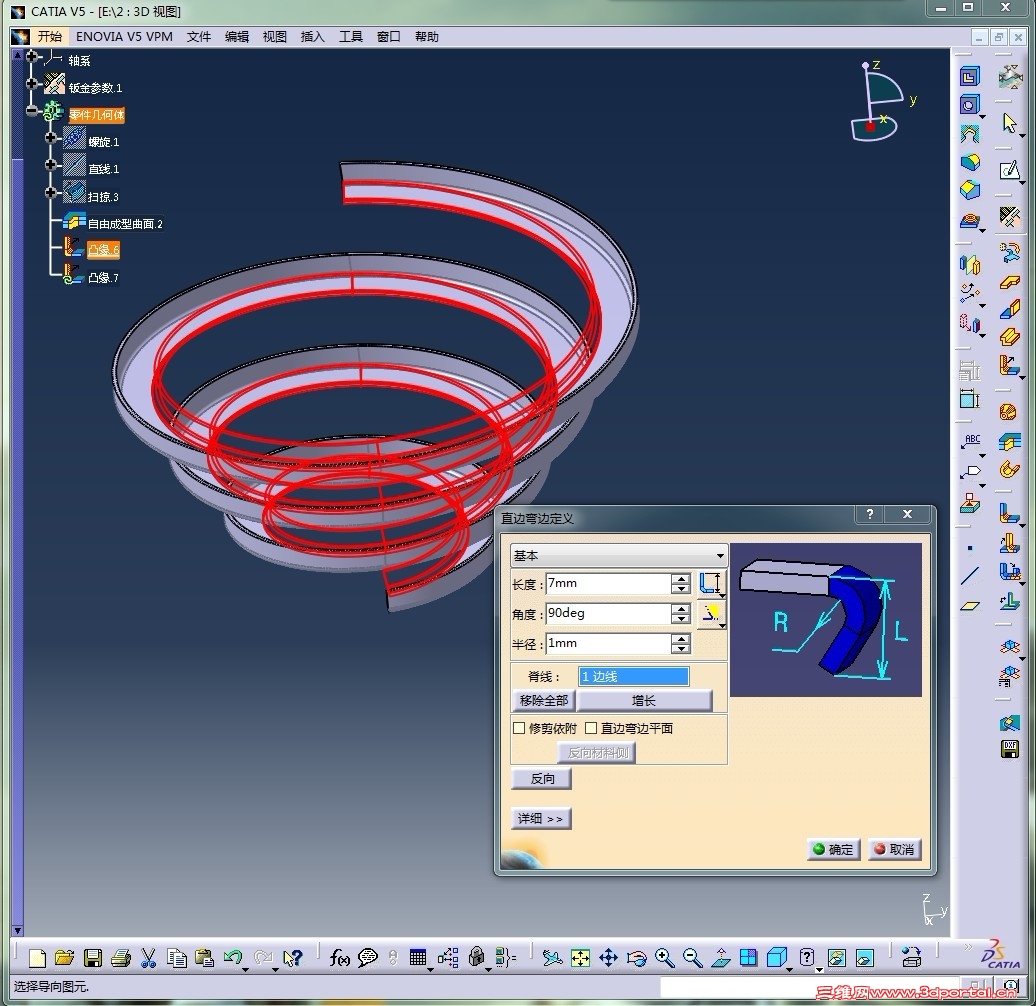Open the 基本 dropdown in the dialog
The width and height of the screenshot is (1036, 1006).
point(618,556)
